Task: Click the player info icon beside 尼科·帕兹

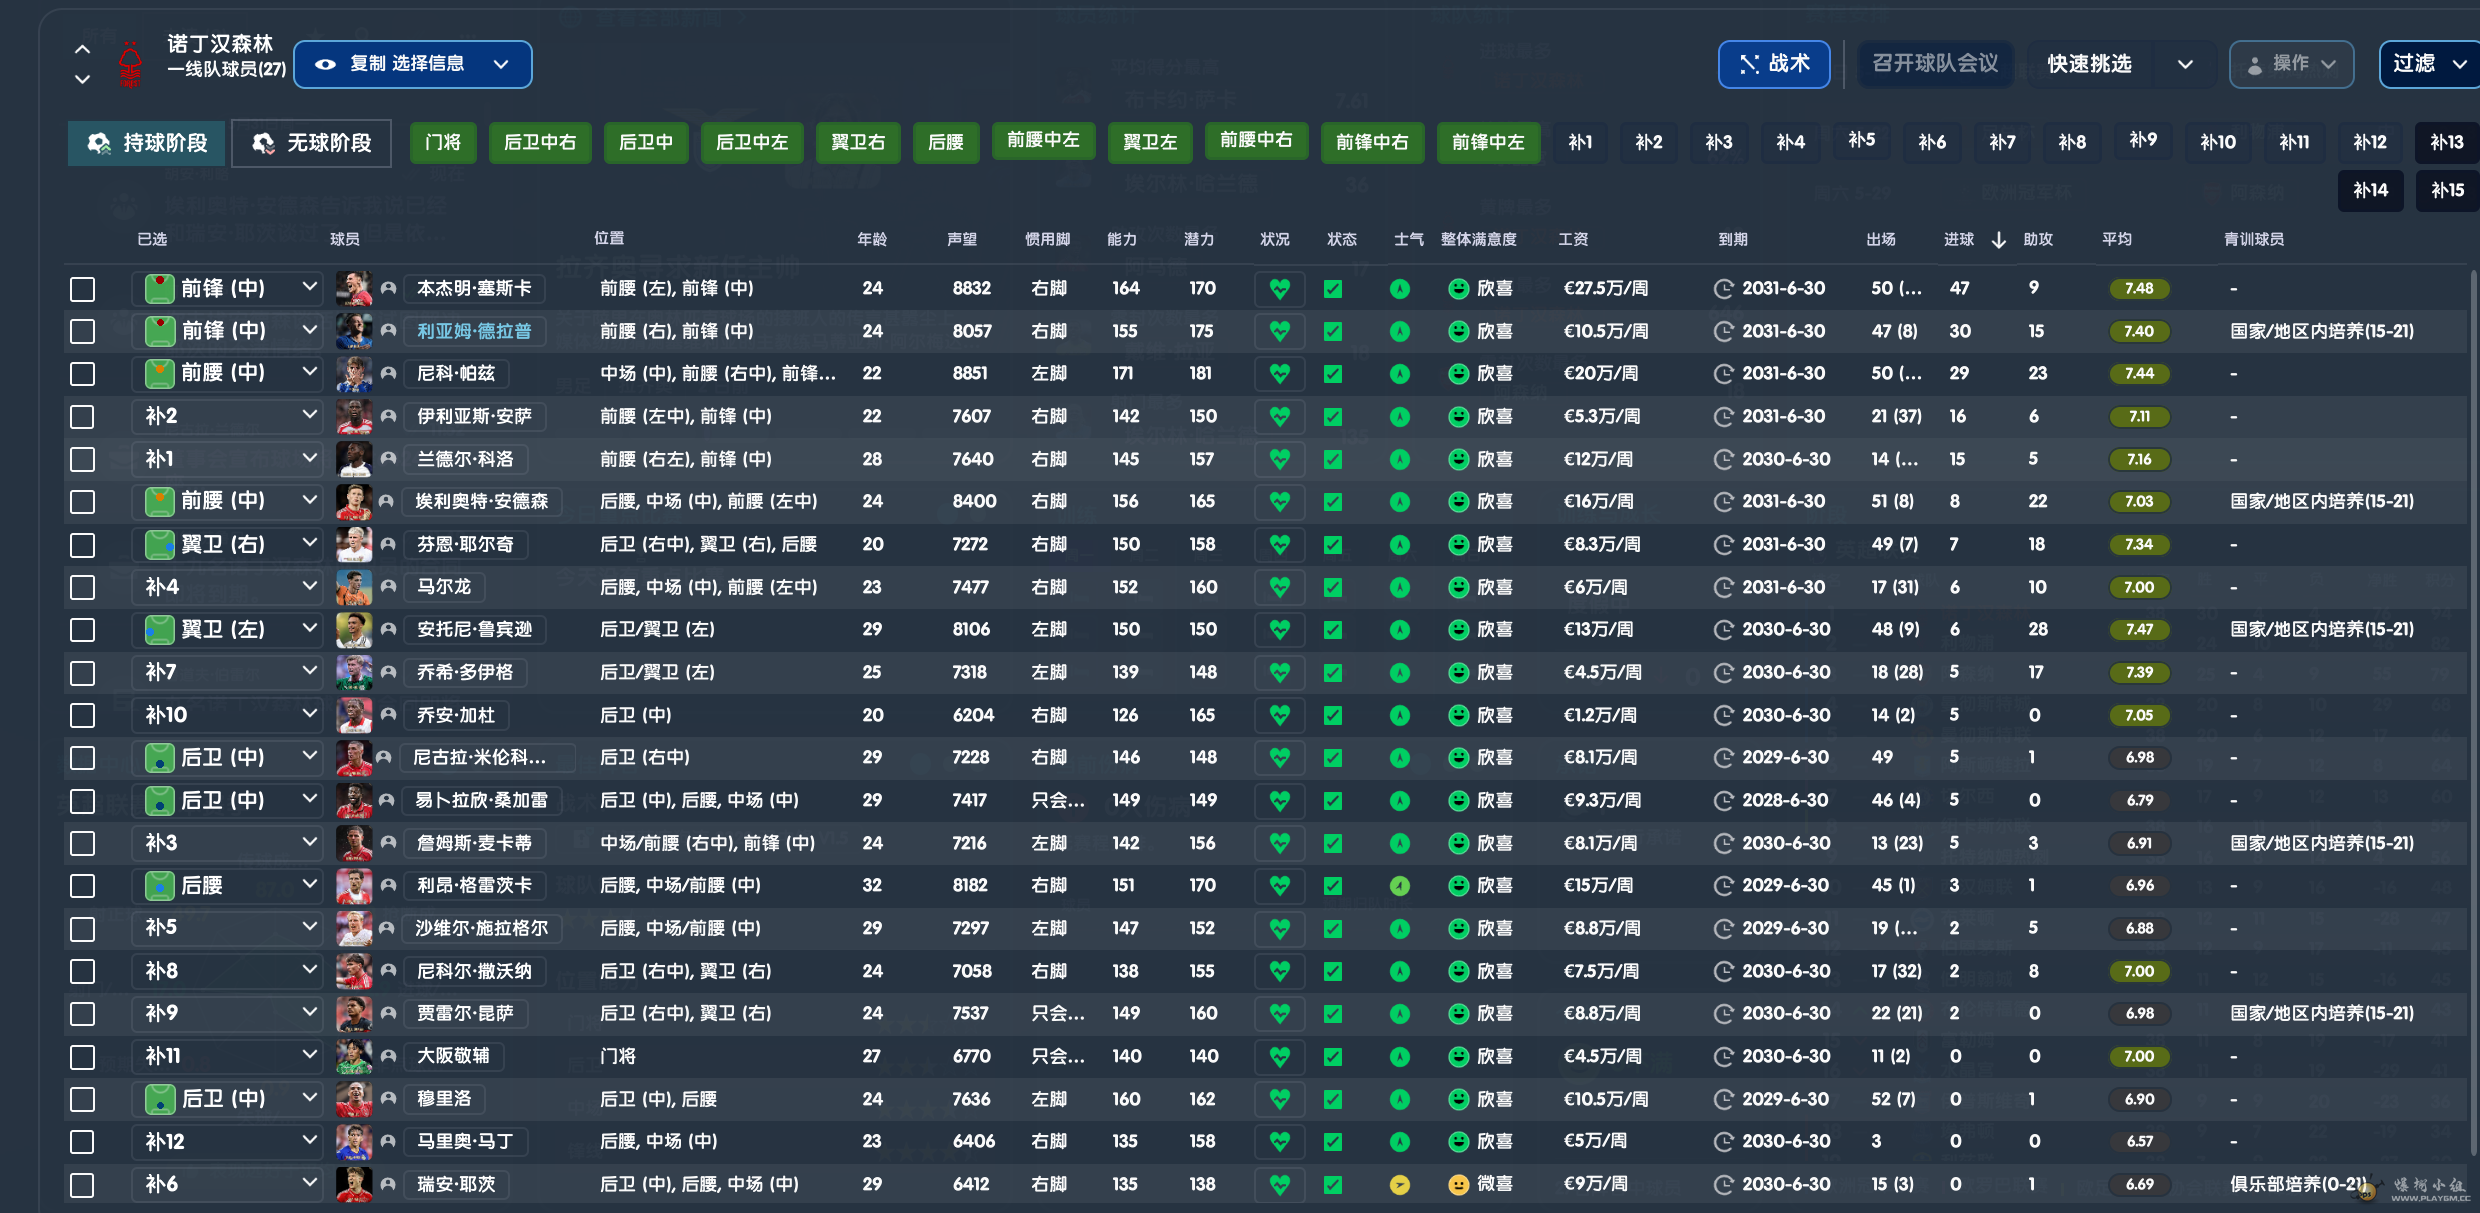Action: (389, 374)
